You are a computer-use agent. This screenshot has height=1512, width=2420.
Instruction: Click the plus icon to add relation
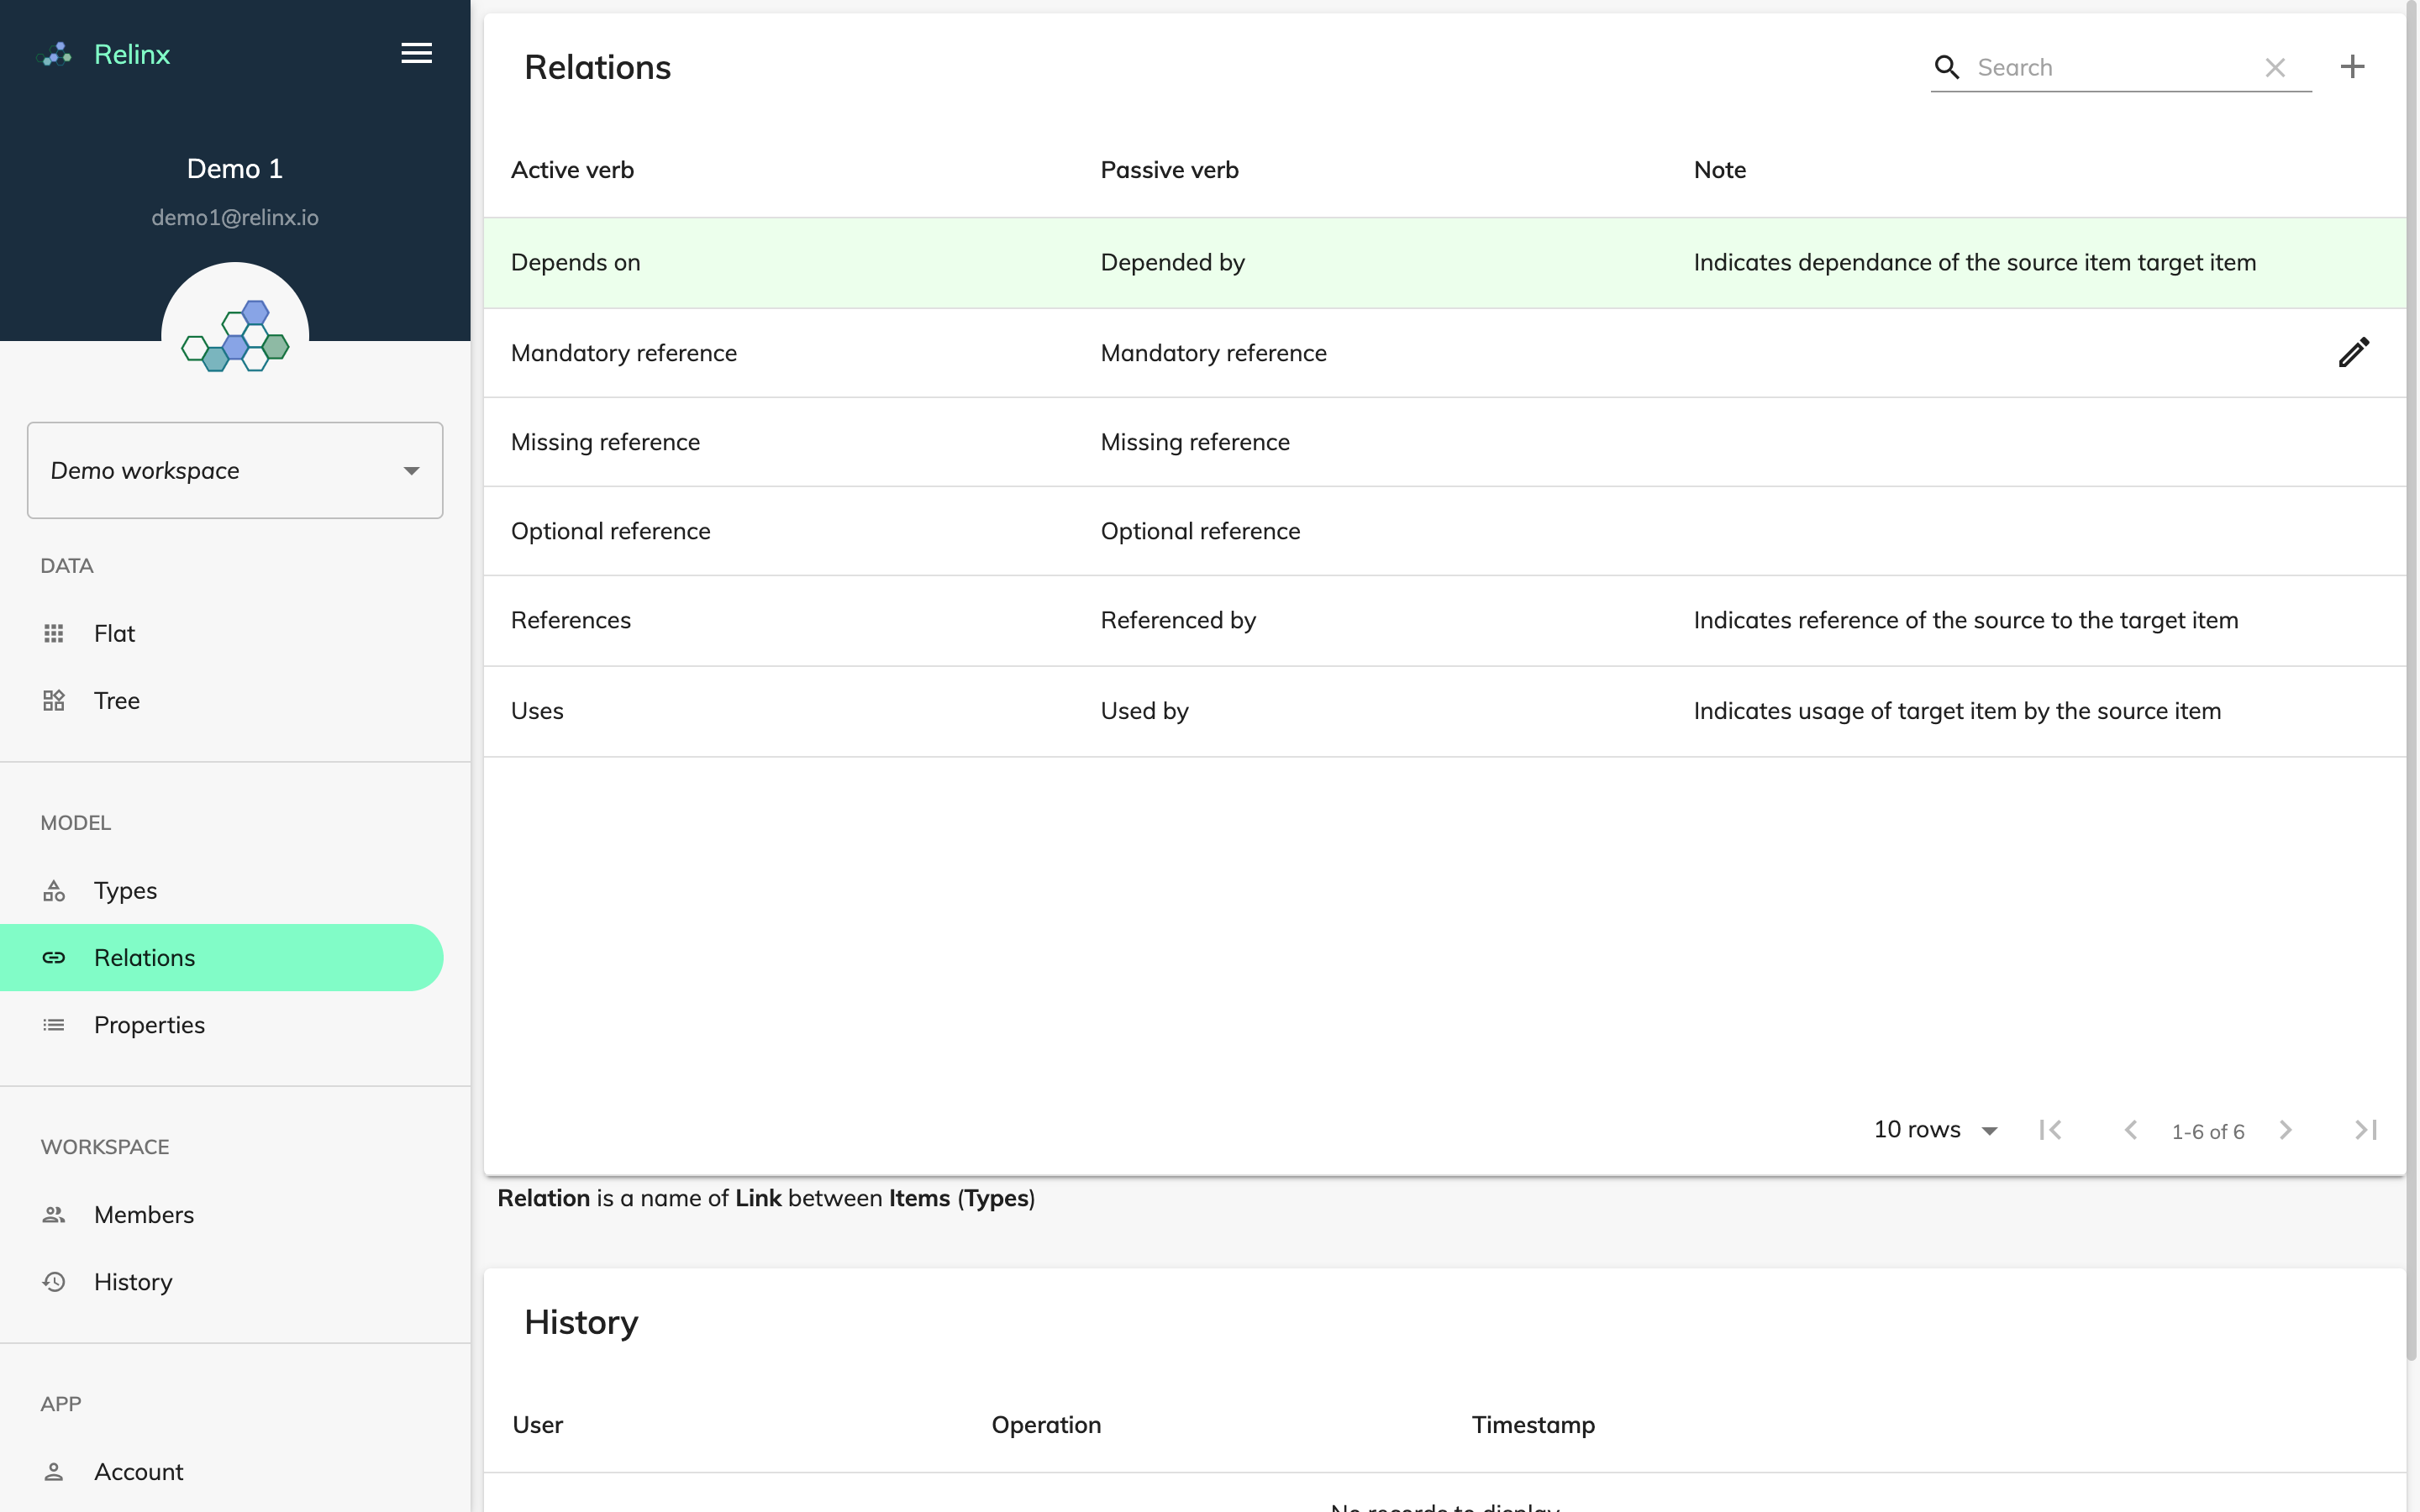tap(2352, 67)
